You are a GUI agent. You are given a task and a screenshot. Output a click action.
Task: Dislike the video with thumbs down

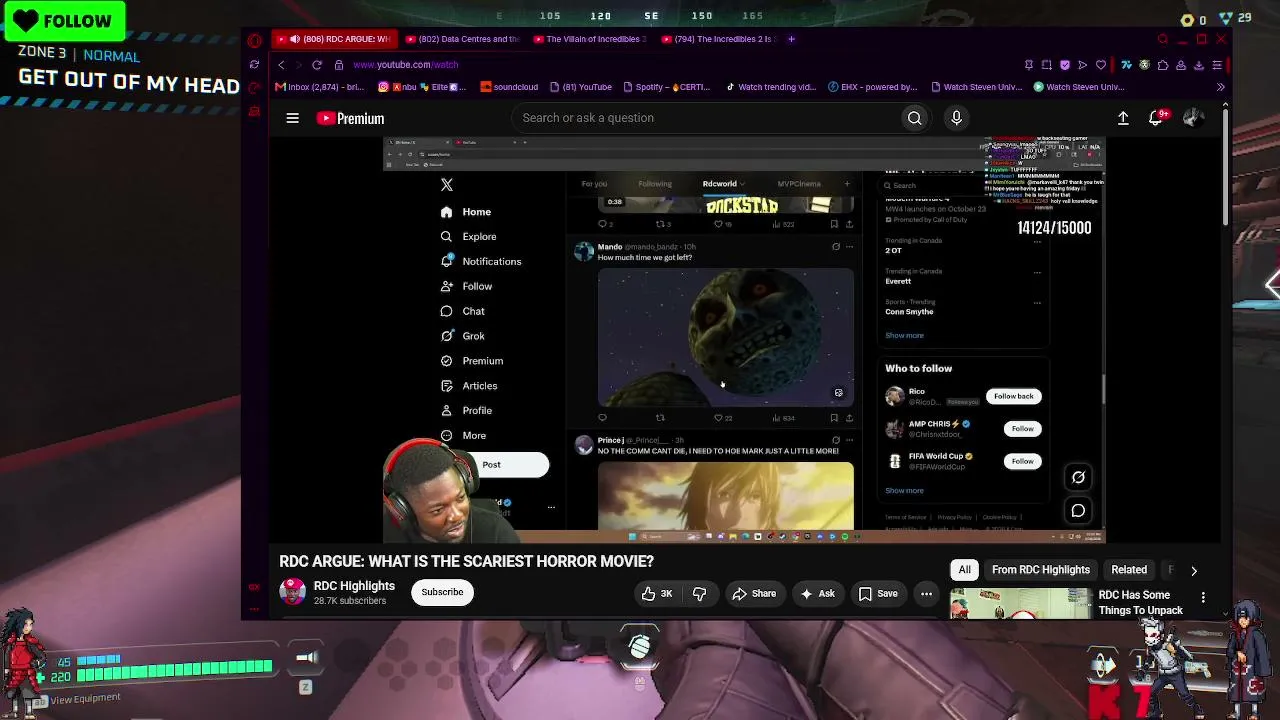(x=700, y=594)
